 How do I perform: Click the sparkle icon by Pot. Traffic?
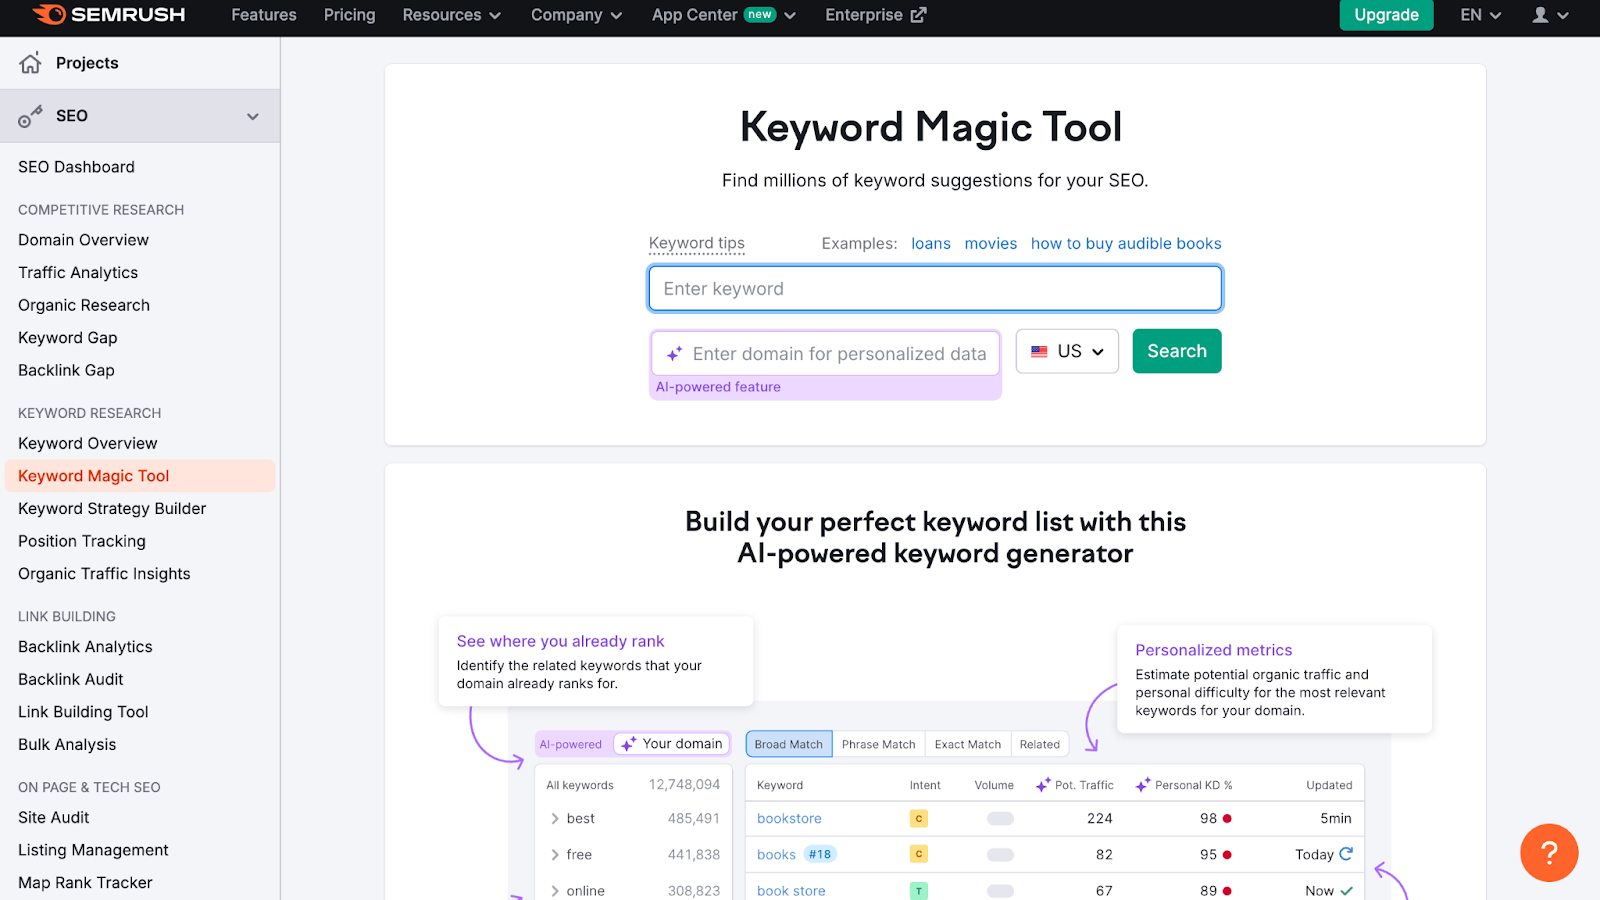click(1043, 785)
